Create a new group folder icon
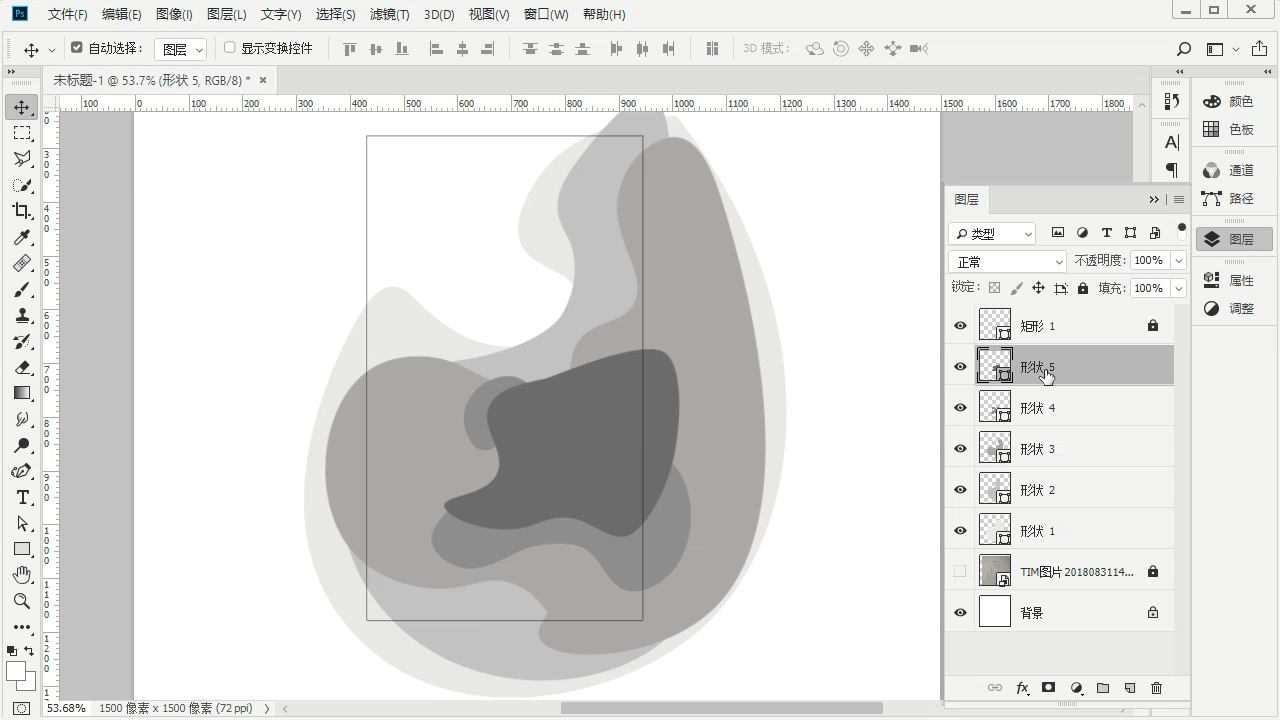The image size is (1280, 720). (1103, 688)
